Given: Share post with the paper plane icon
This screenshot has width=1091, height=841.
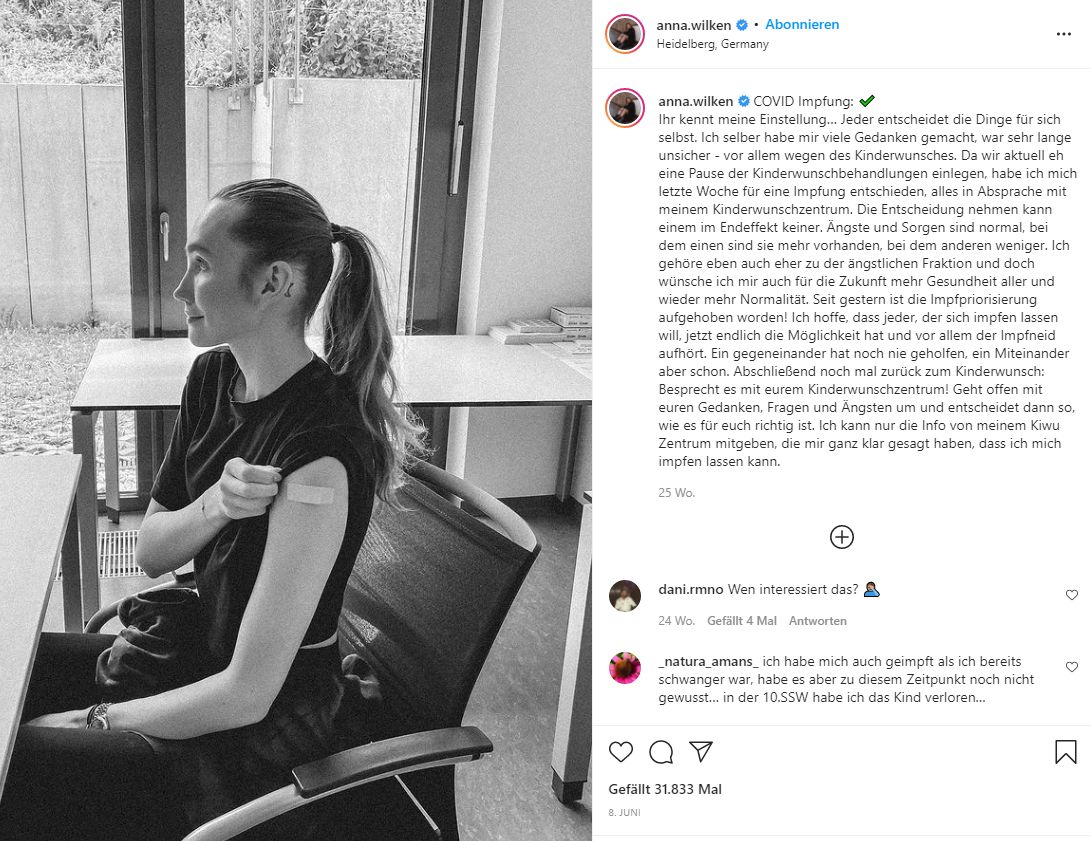Looking at the screenshot, I should pyautogui.click(x=701, y=751).
